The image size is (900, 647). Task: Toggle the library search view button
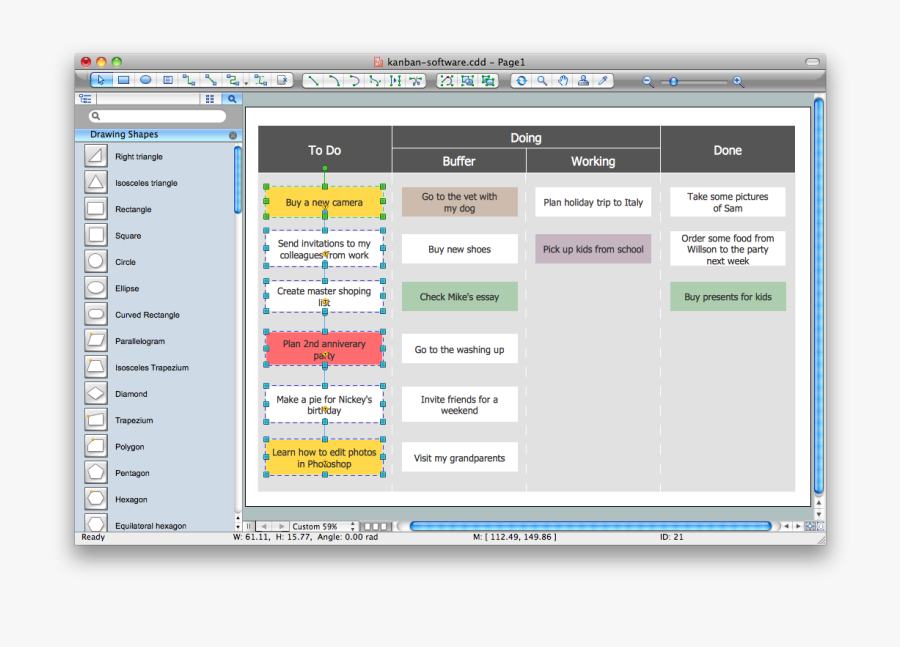[231, 99]
